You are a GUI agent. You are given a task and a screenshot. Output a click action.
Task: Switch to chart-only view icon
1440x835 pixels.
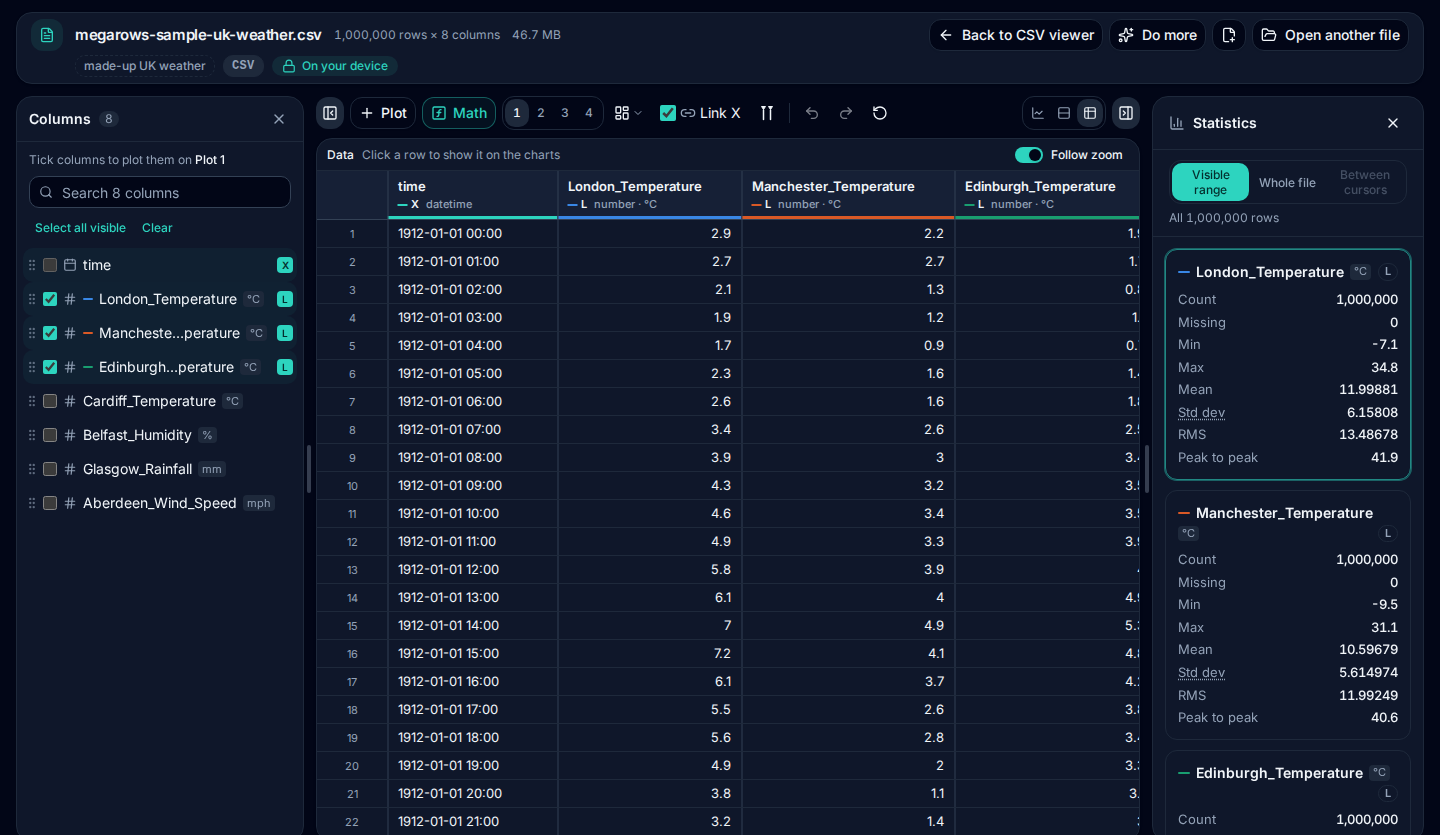[1038, 113]
